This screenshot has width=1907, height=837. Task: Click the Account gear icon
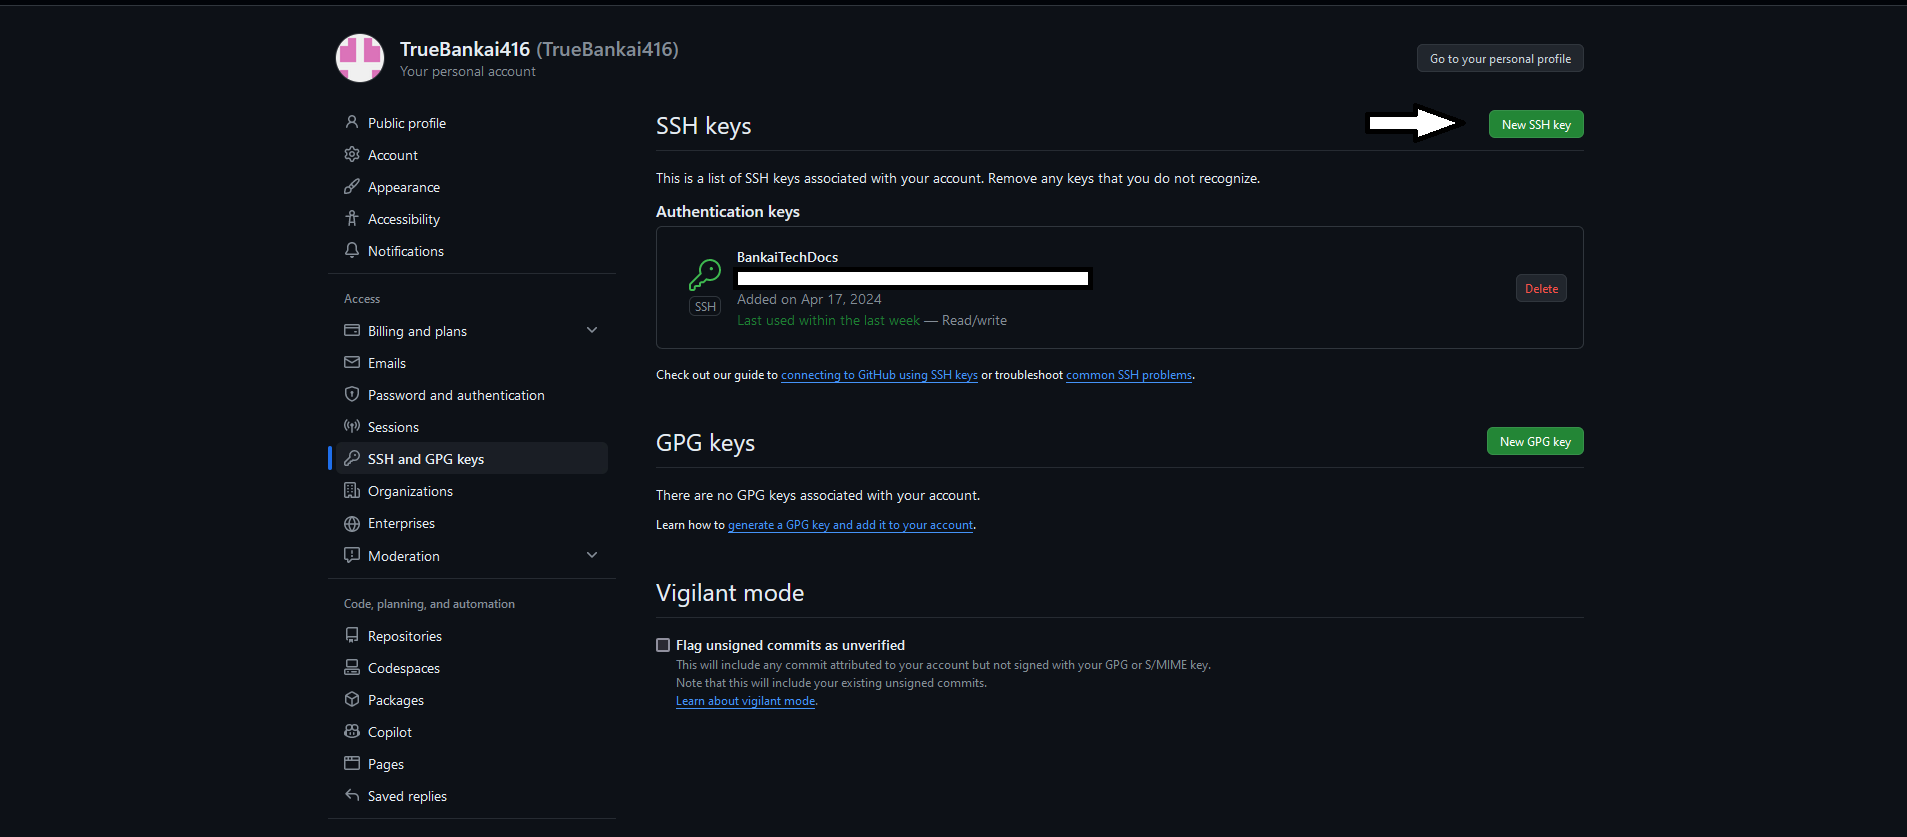[x=352, y=154]
